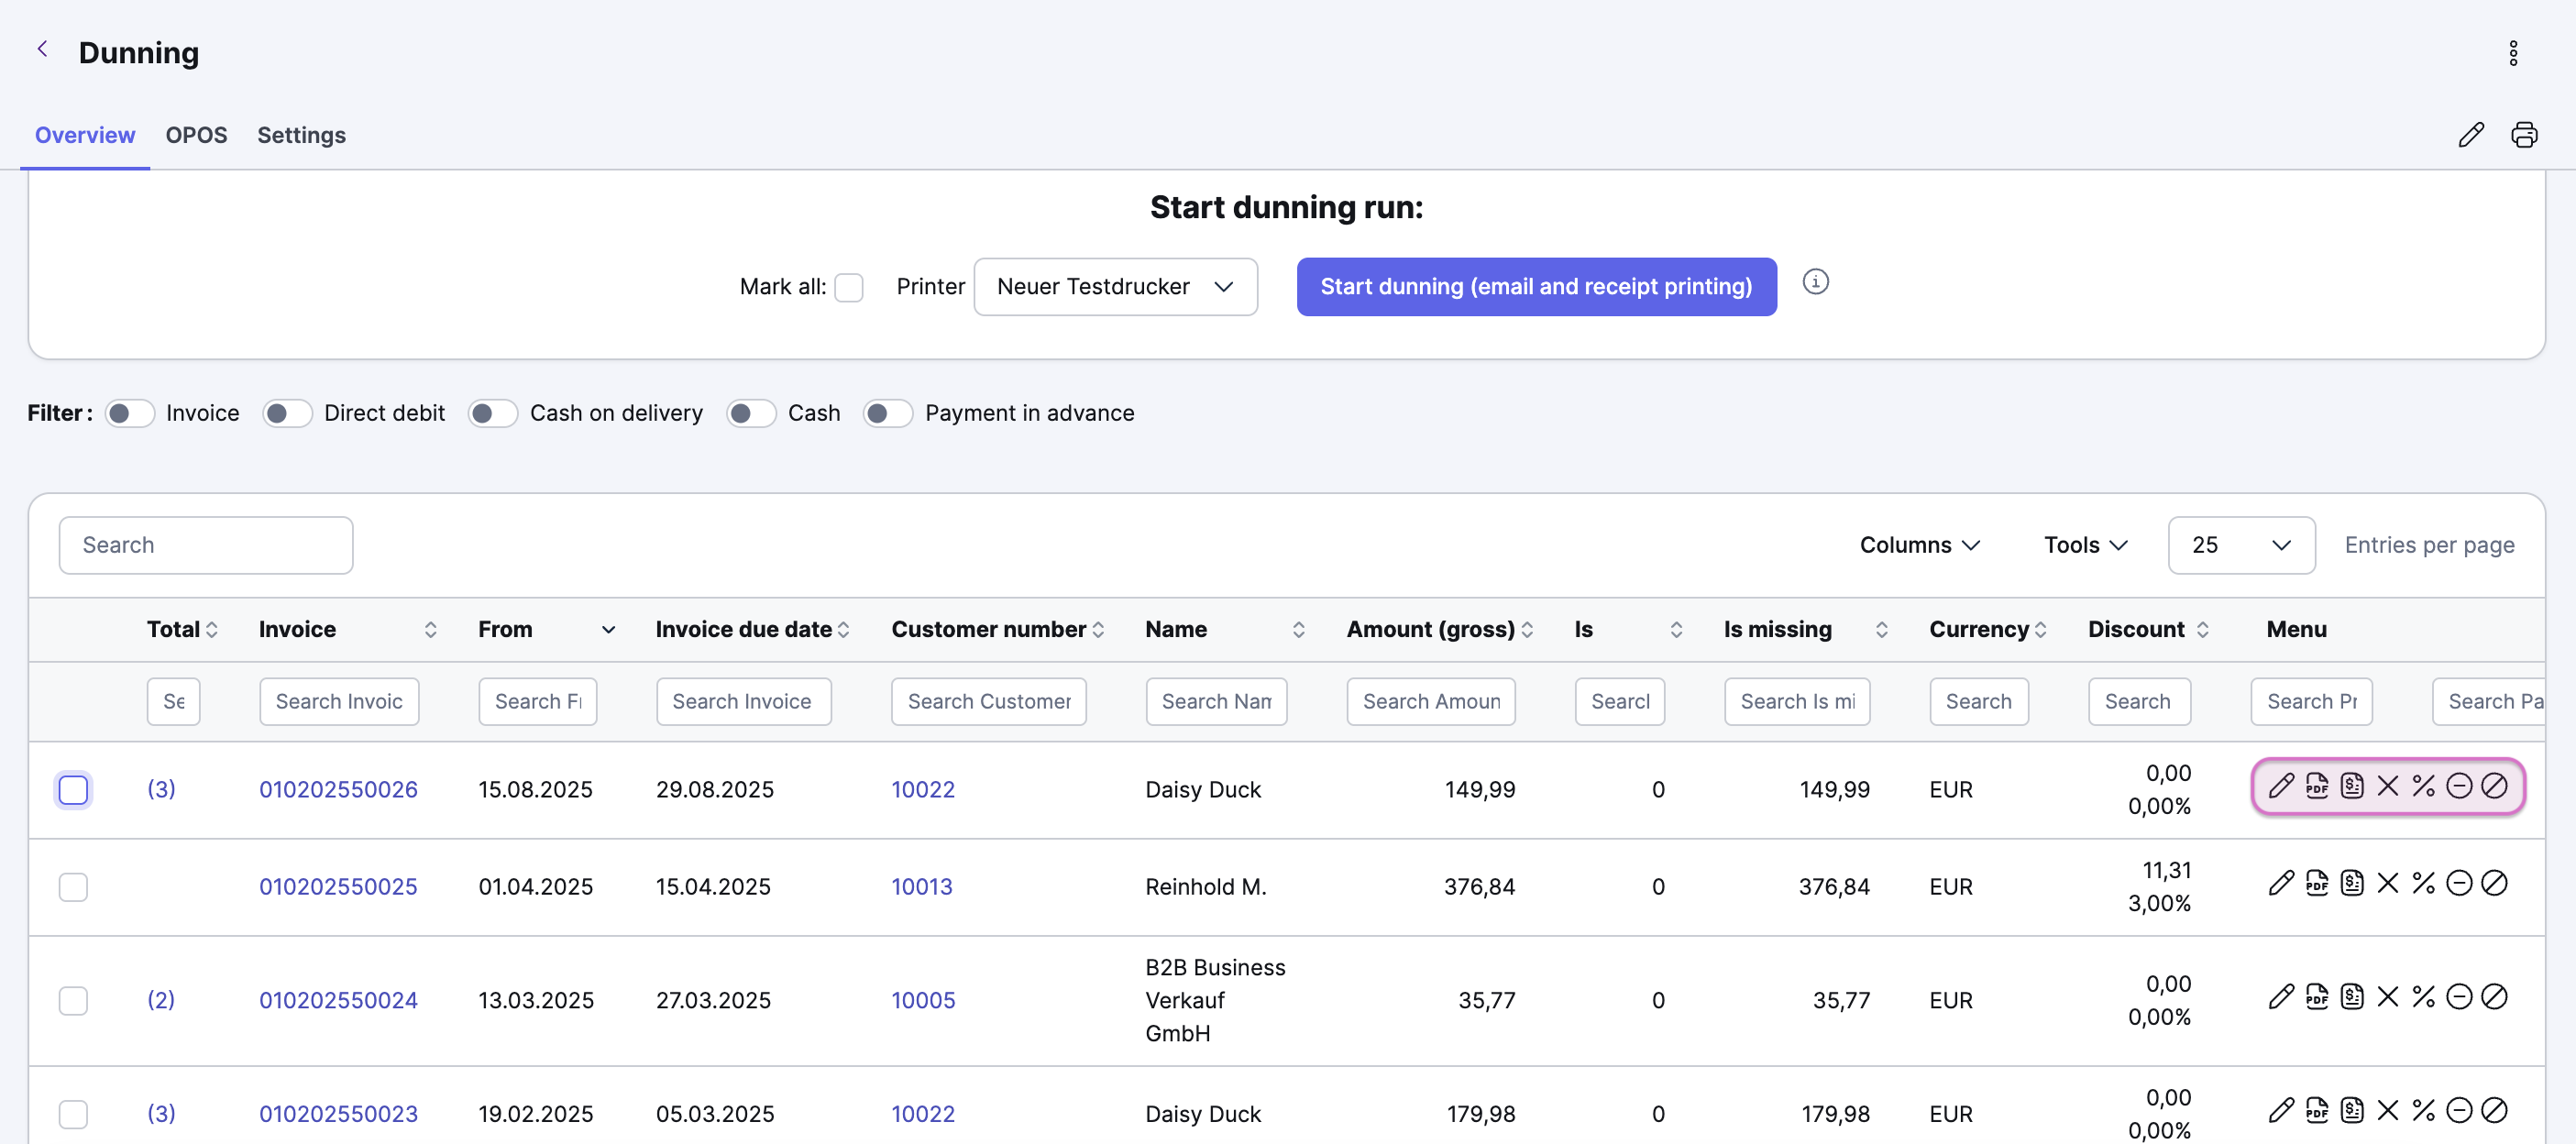Expand the Columns dropdown
This screenshot has width=2576, height=1144.
point(1919,545)
